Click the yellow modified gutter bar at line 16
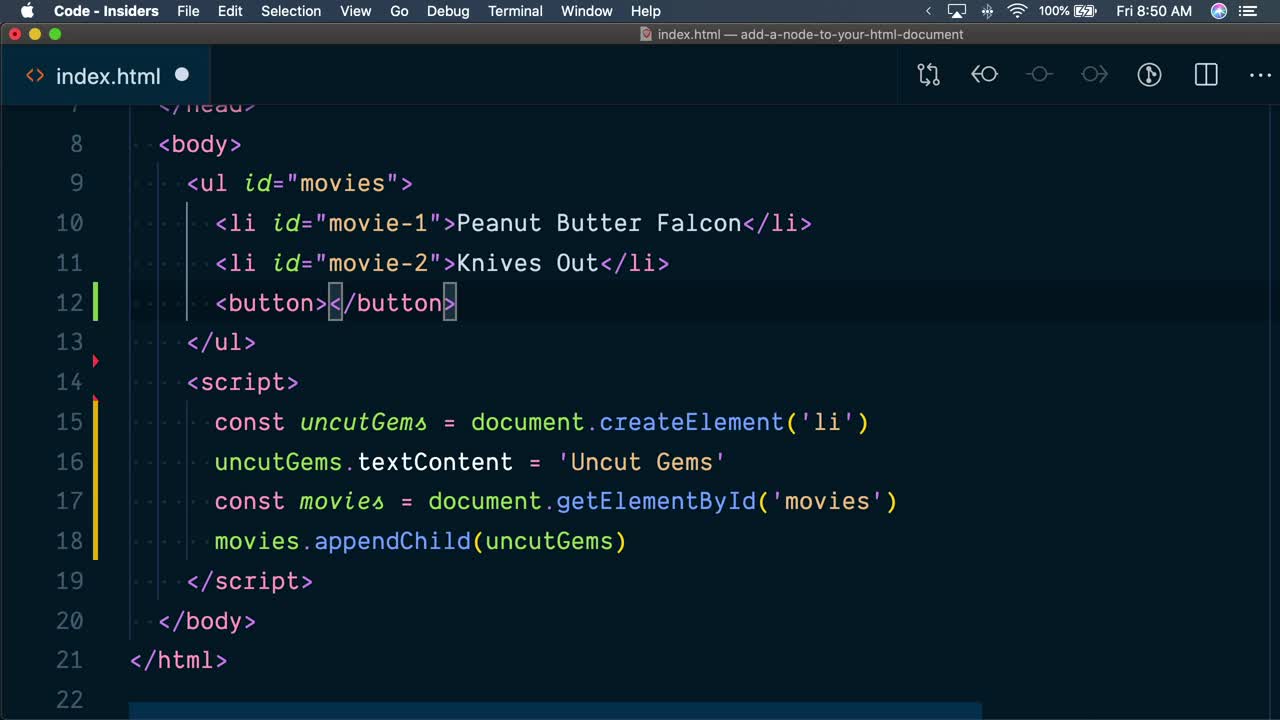This screenshot has height=720, width=1280. [96, 461]
